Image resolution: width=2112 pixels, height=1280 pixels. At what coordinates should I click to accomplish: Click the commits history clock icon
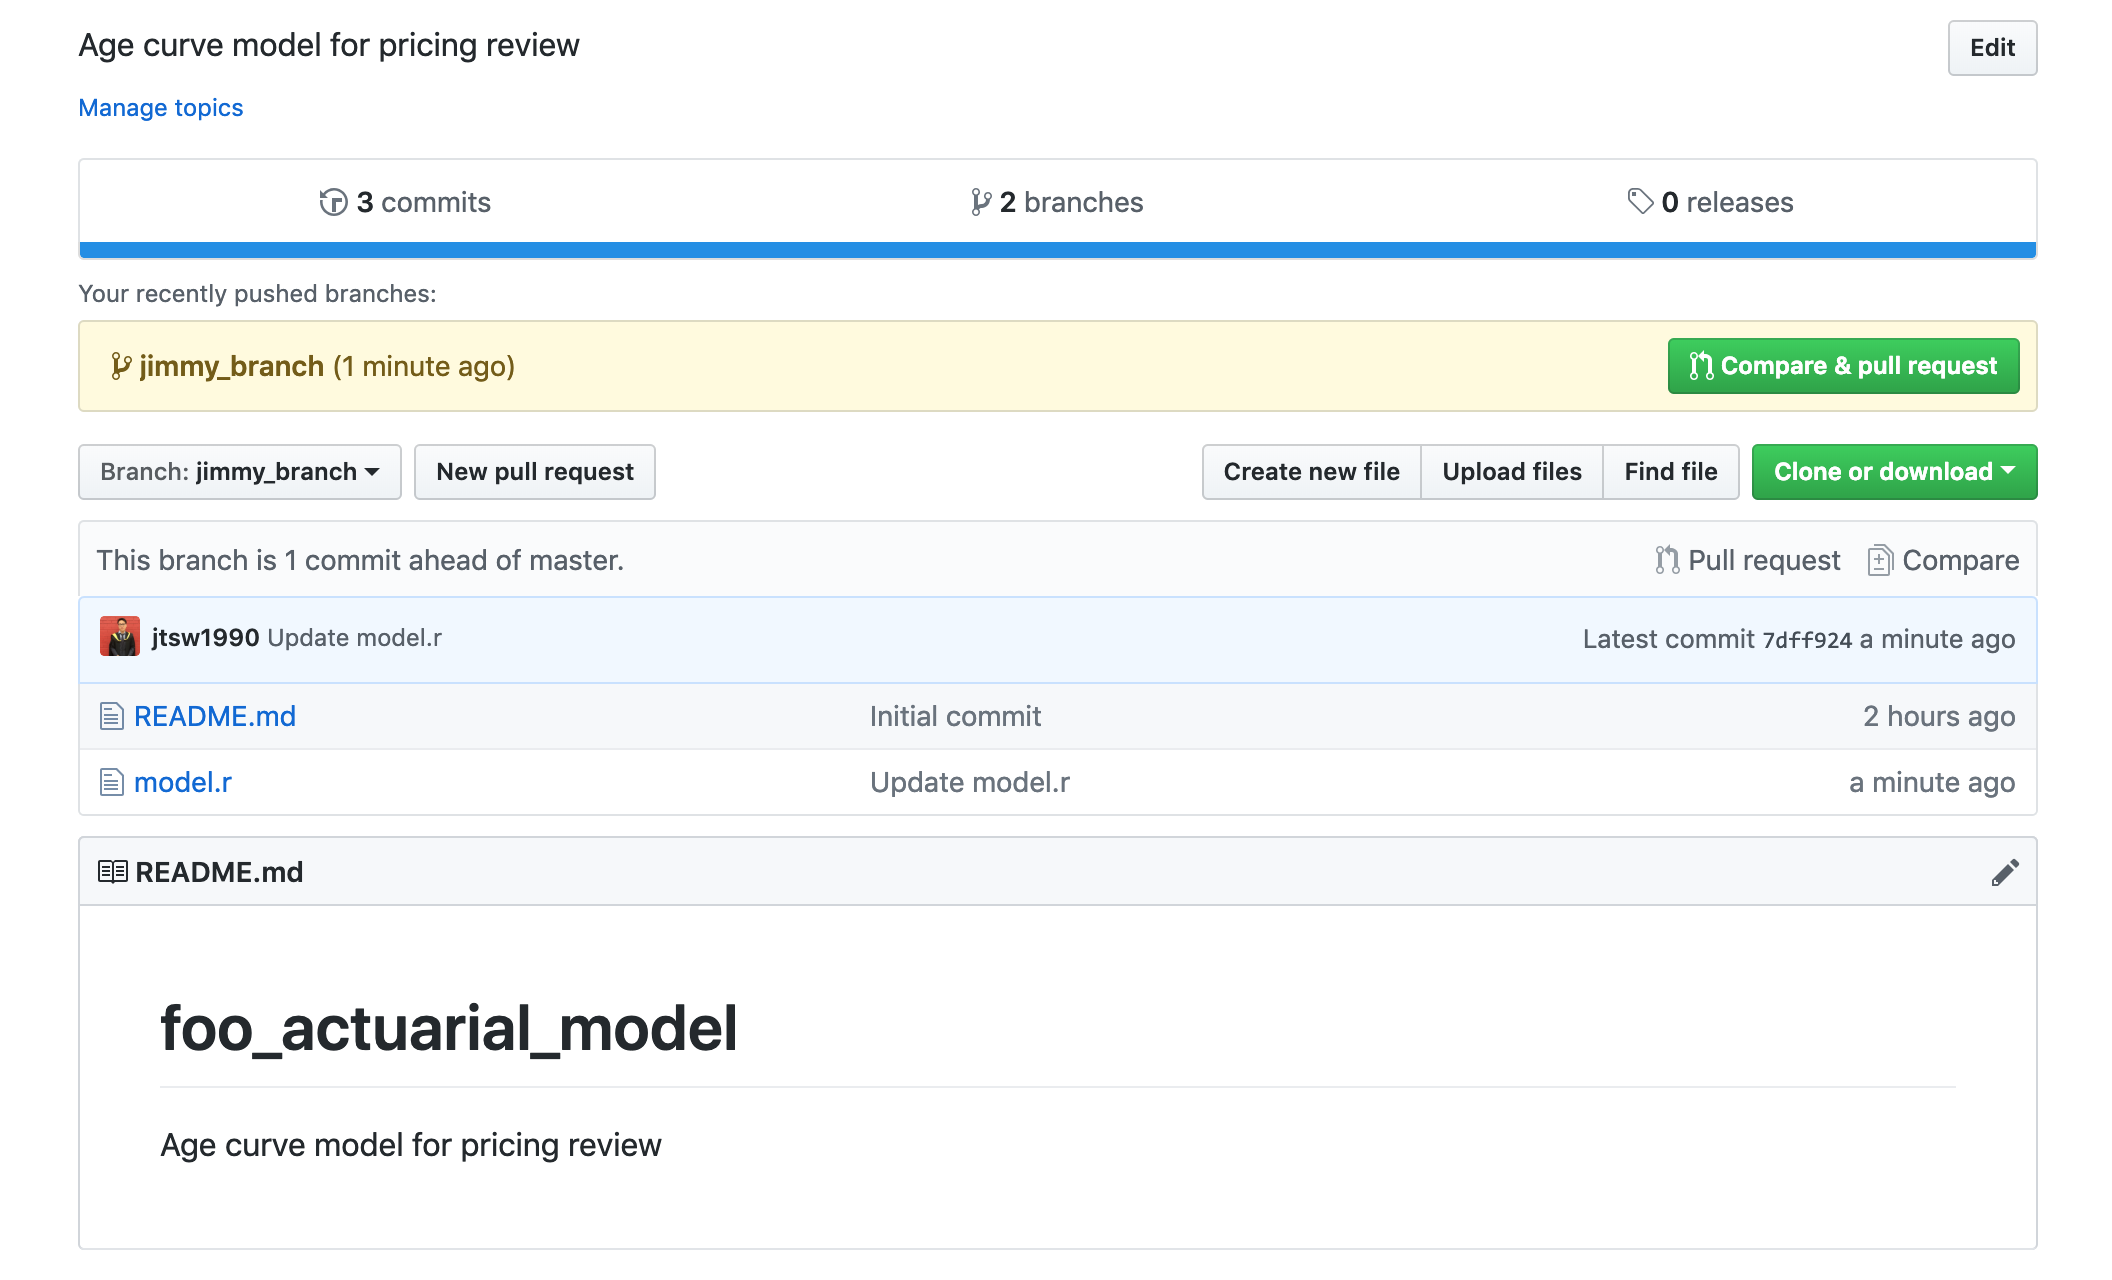pos(333,202)
